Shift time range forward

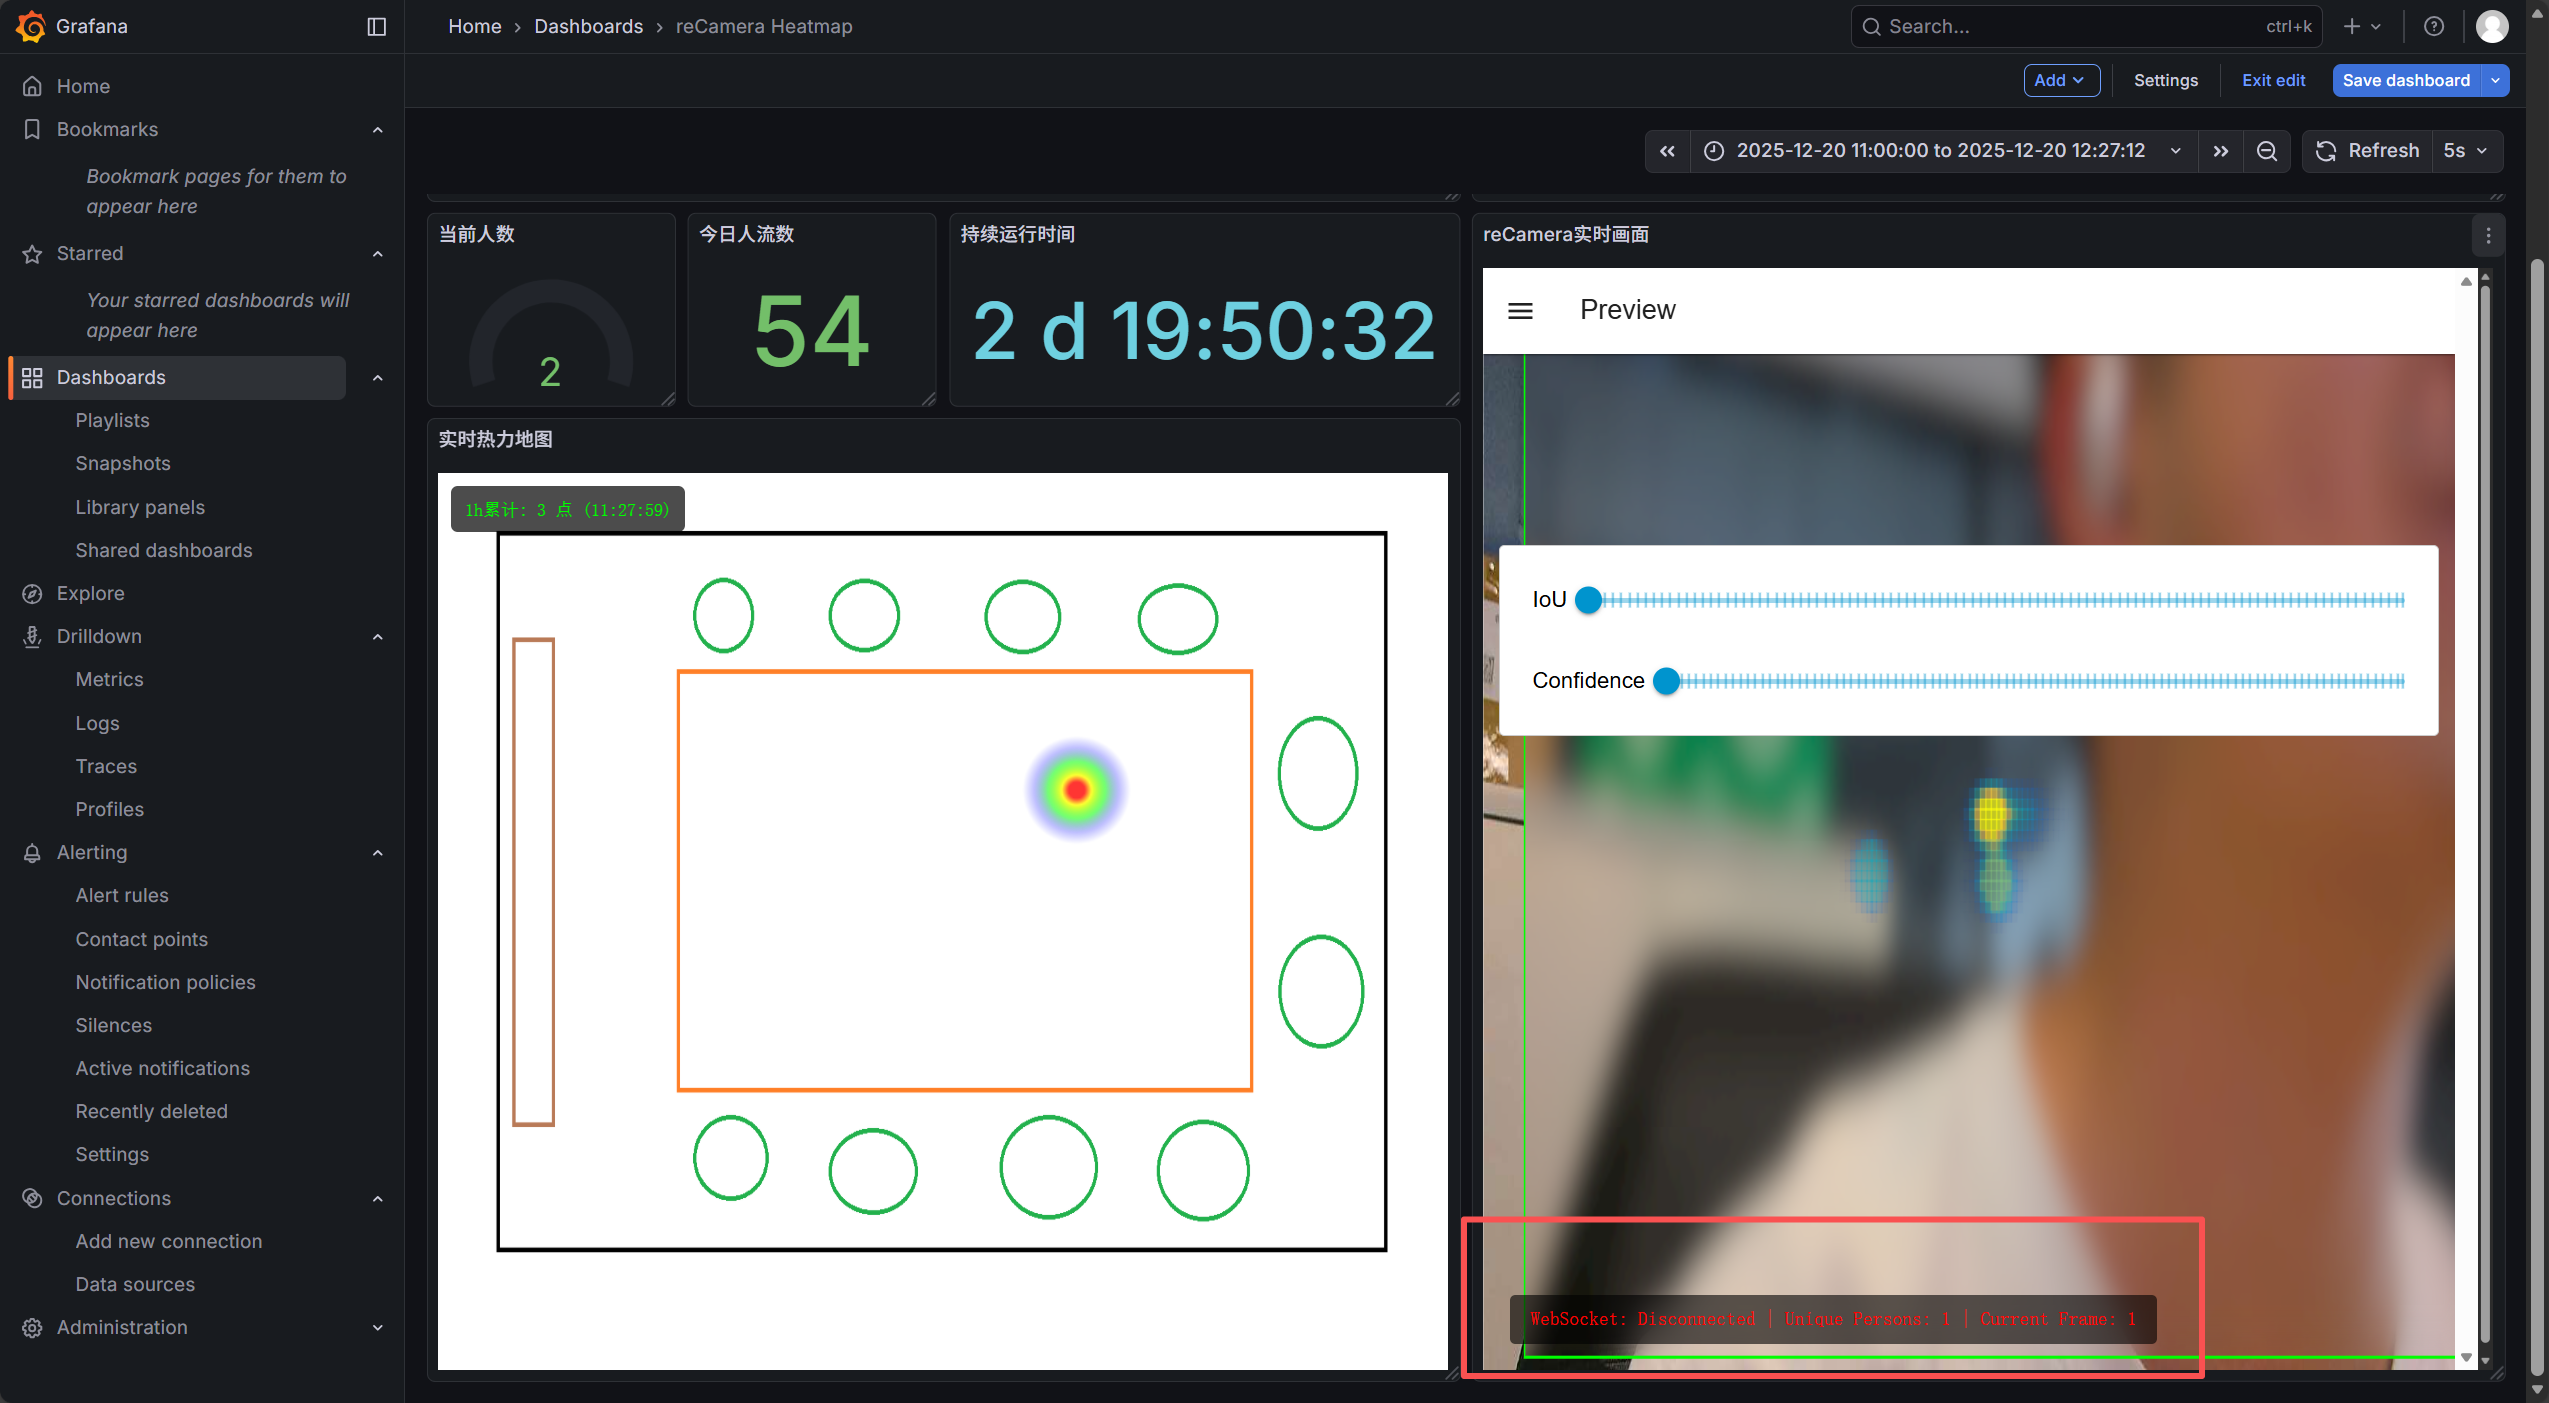(2220, 151)
